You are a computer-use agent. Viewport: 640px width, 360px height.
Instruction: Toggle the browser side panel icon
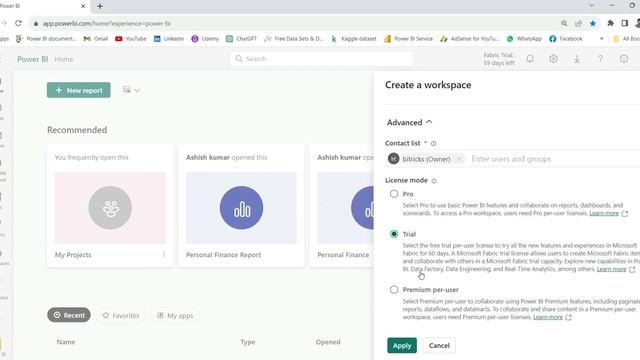point(624,23)
